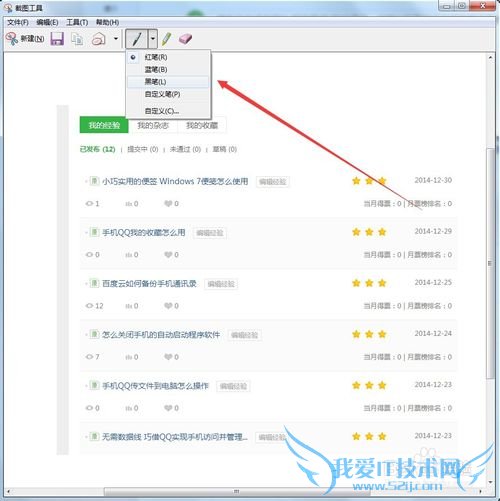This screenshot has height=501, width=500.
Task: Open the 编辑(E) menu
Action: [47, 22]
